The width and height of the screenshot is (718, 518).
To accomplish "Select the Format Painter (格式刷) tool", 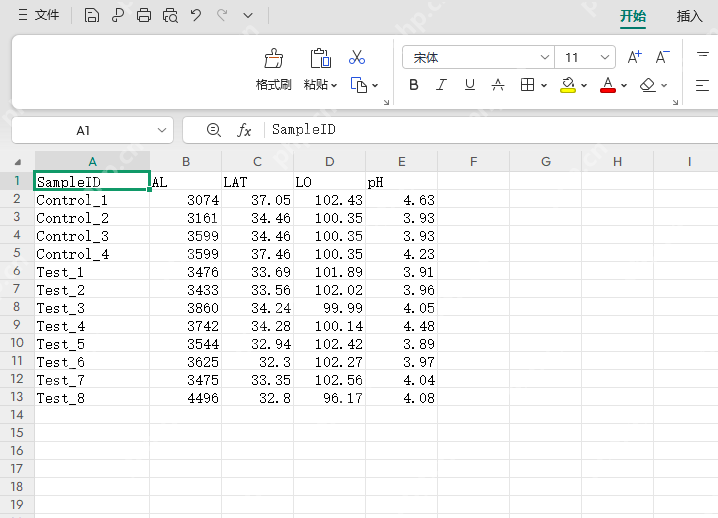I will (273, 68).
